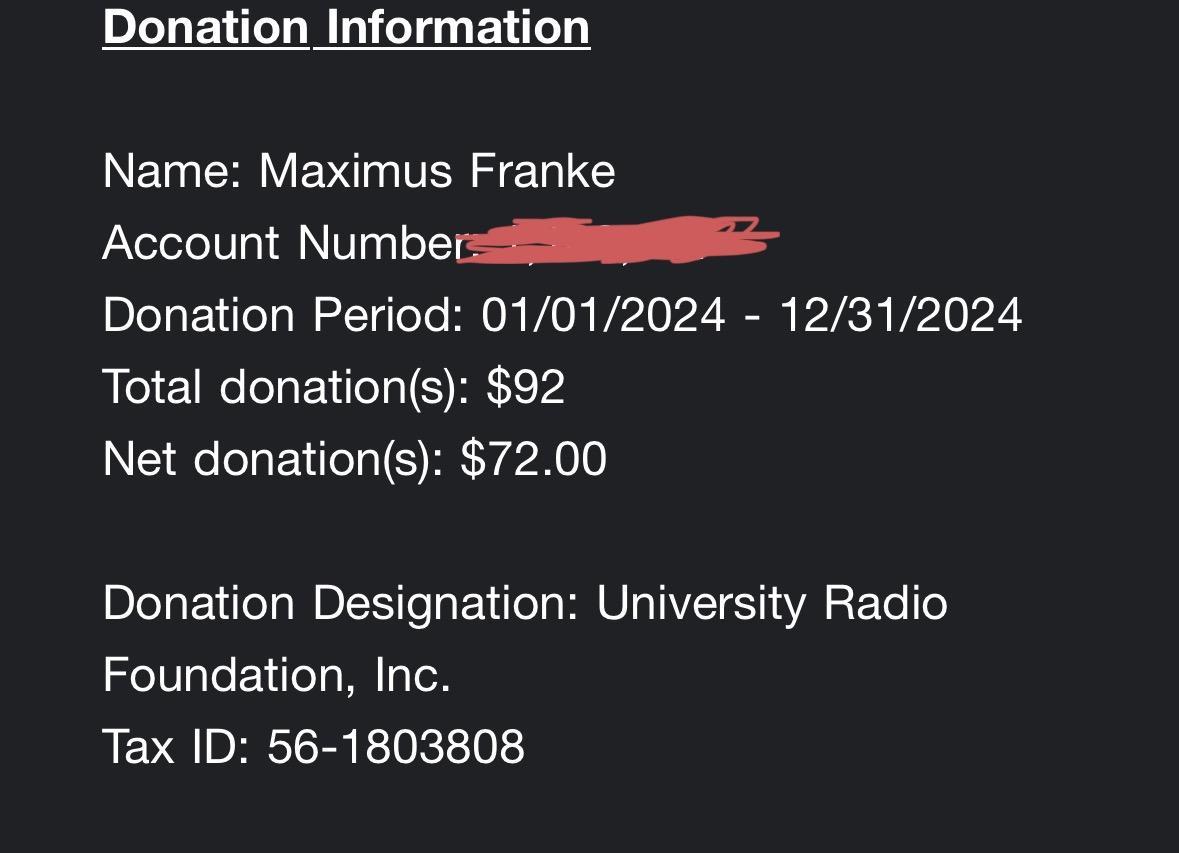The image size is (1179, 853).
Task: Click the end date 12/31/2024
Action: pyautogui.click(x=900, y=315)
